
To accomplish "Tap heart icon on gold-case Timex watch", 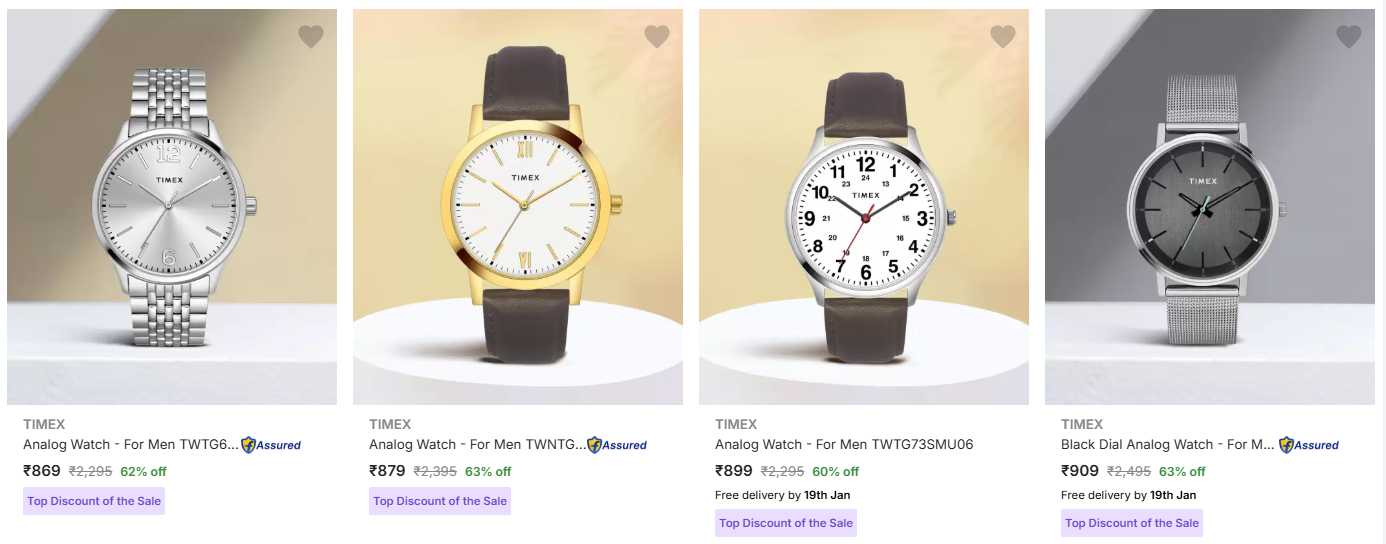I will click(x=657, y=37).
